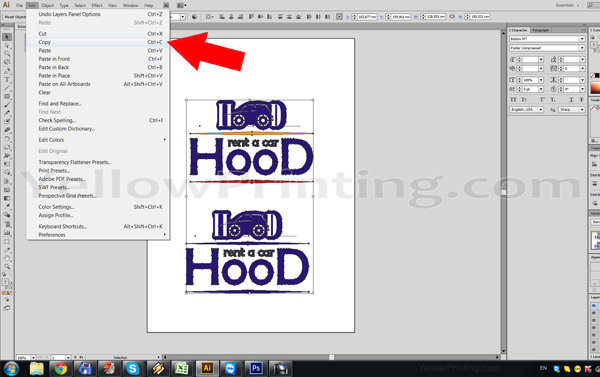This screenshot has height=377, width=600.
Task: Select the Pen tool in the toolbox
Action: (7, 71)
